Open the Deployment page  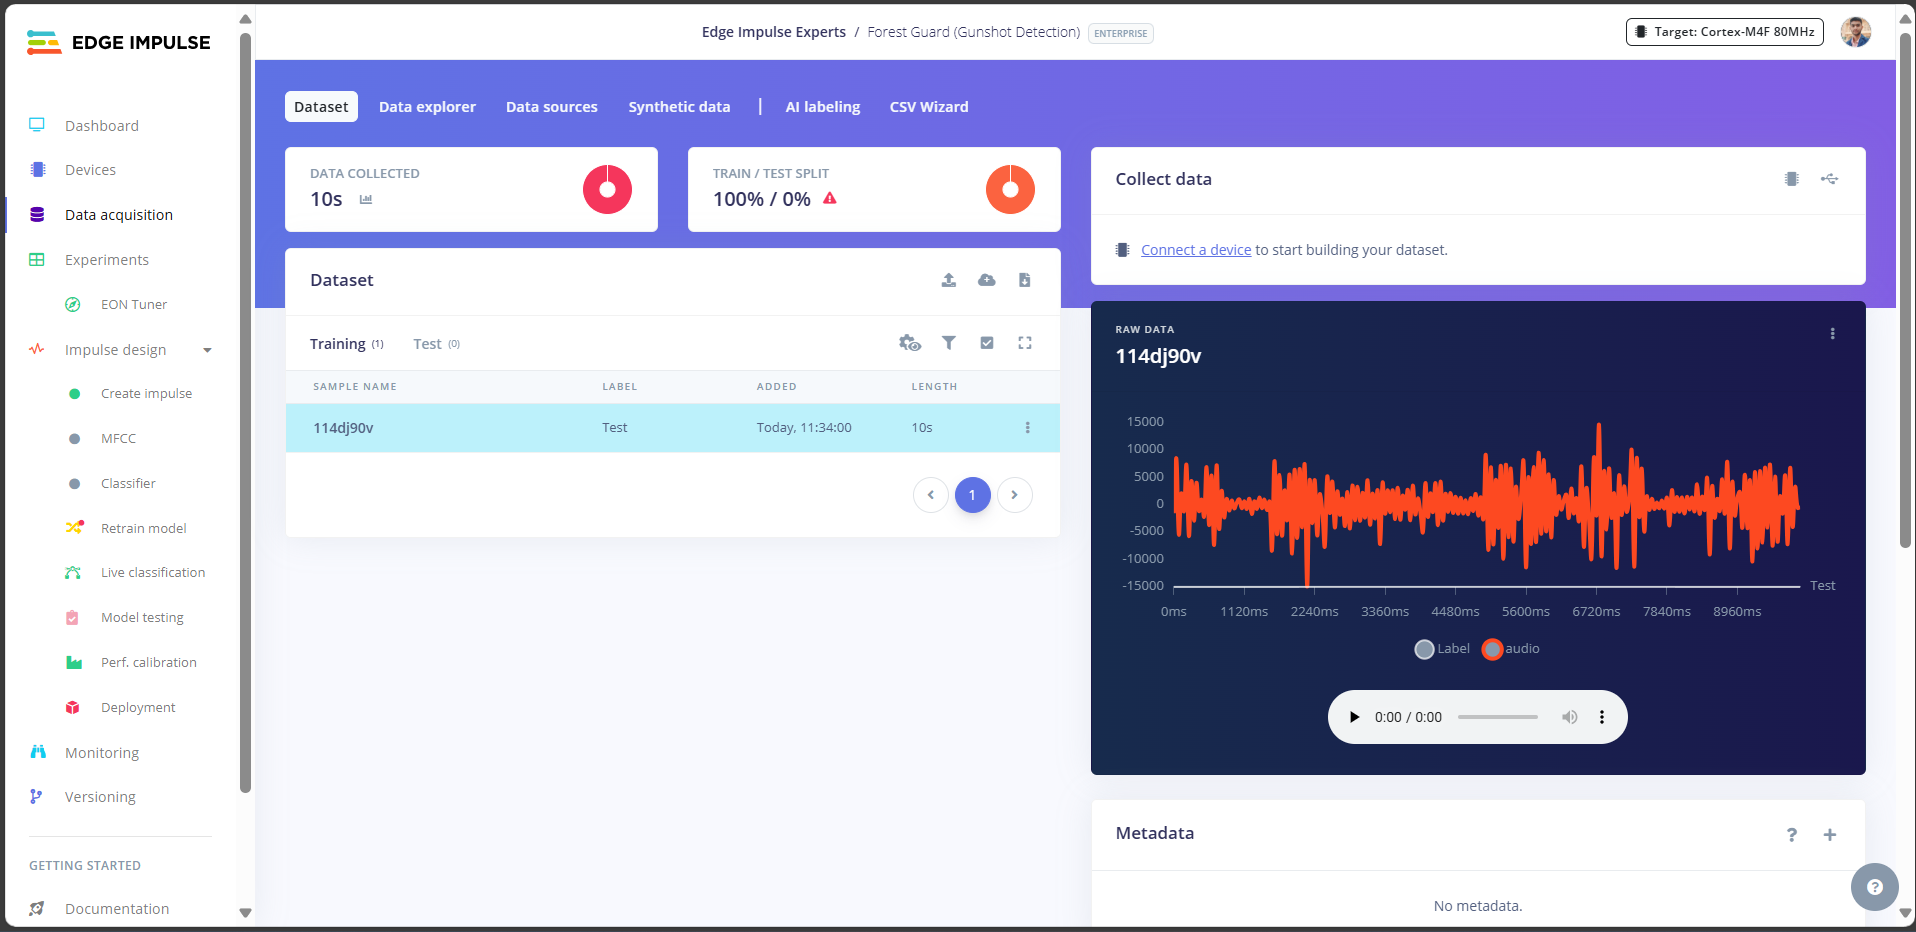tap(138, 708)
